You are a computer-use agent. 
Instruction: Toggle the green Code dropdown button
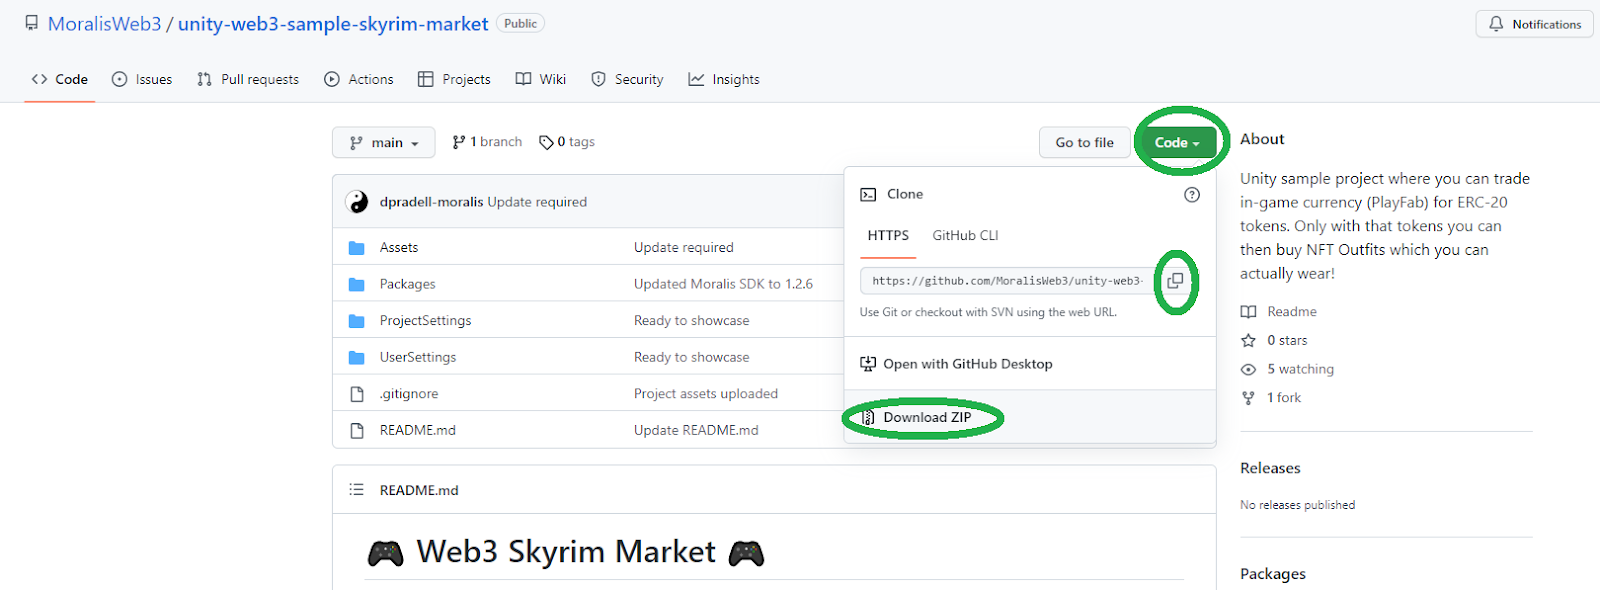[1178, 143]
